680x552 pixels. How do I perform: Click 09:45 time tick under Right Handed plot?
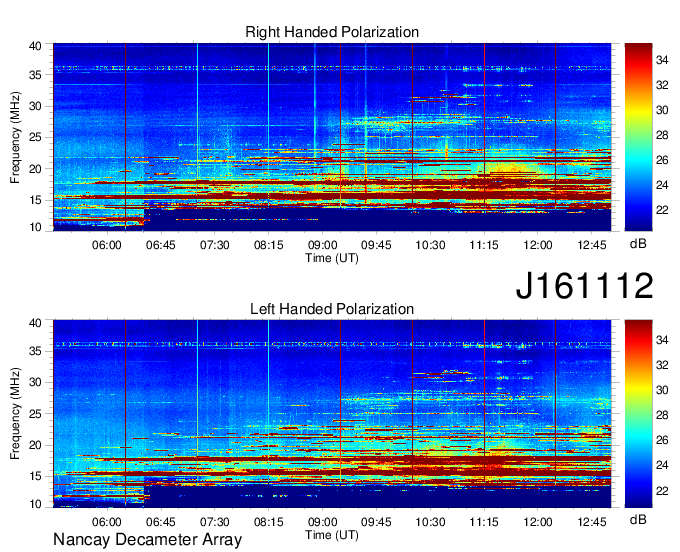point(376,245)
